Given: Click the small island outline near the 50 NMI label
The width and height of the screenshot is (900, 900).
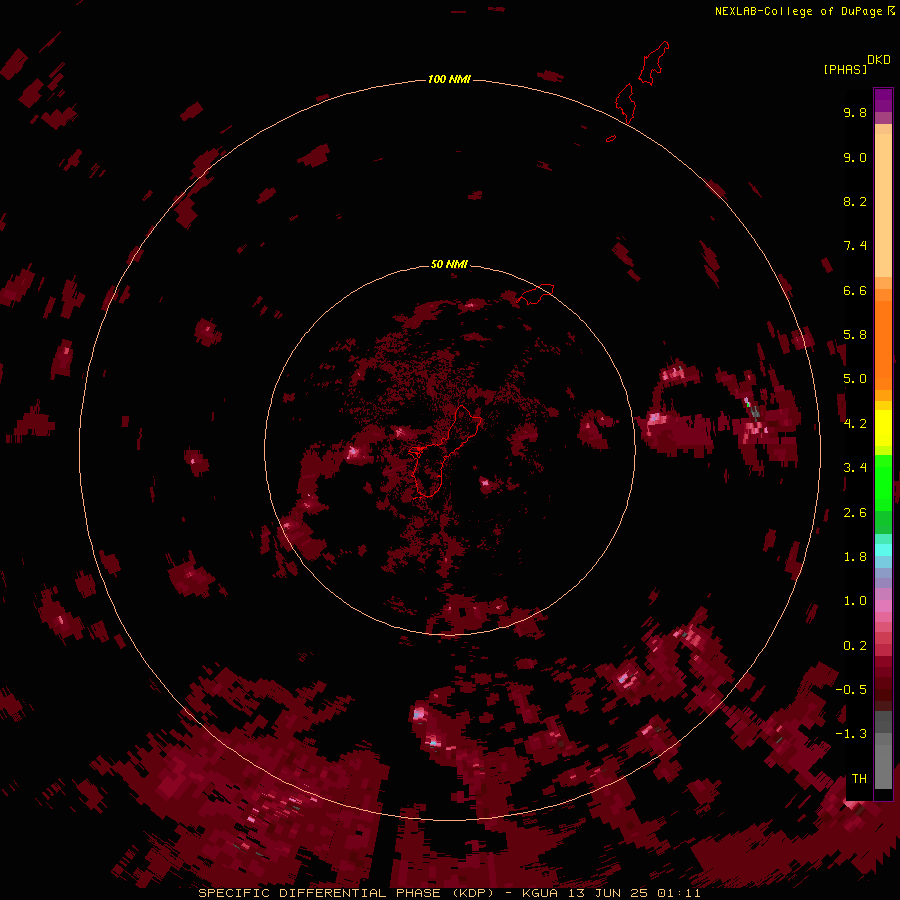Looking at the screenshot, I should tap(536, 293).
